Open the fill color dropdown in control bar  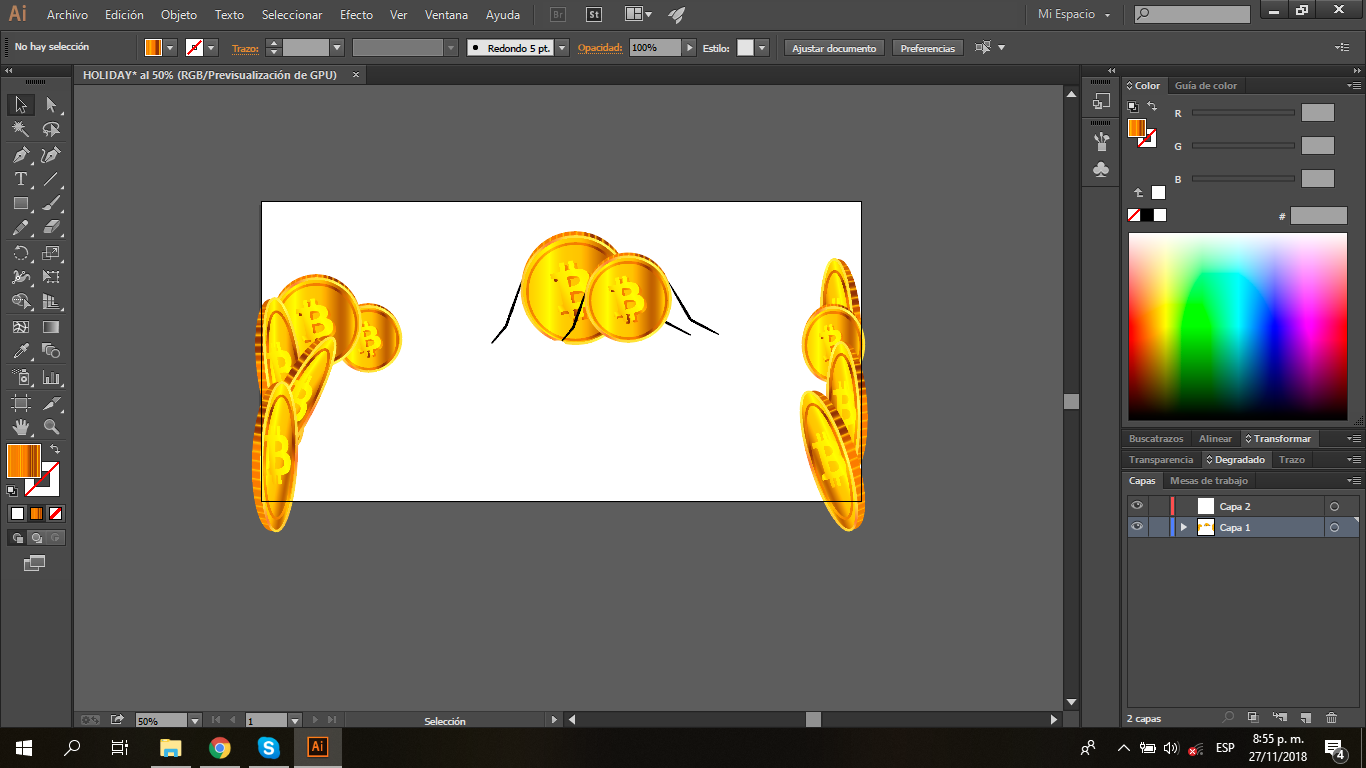pyautogui.click(x=171, y=48)
